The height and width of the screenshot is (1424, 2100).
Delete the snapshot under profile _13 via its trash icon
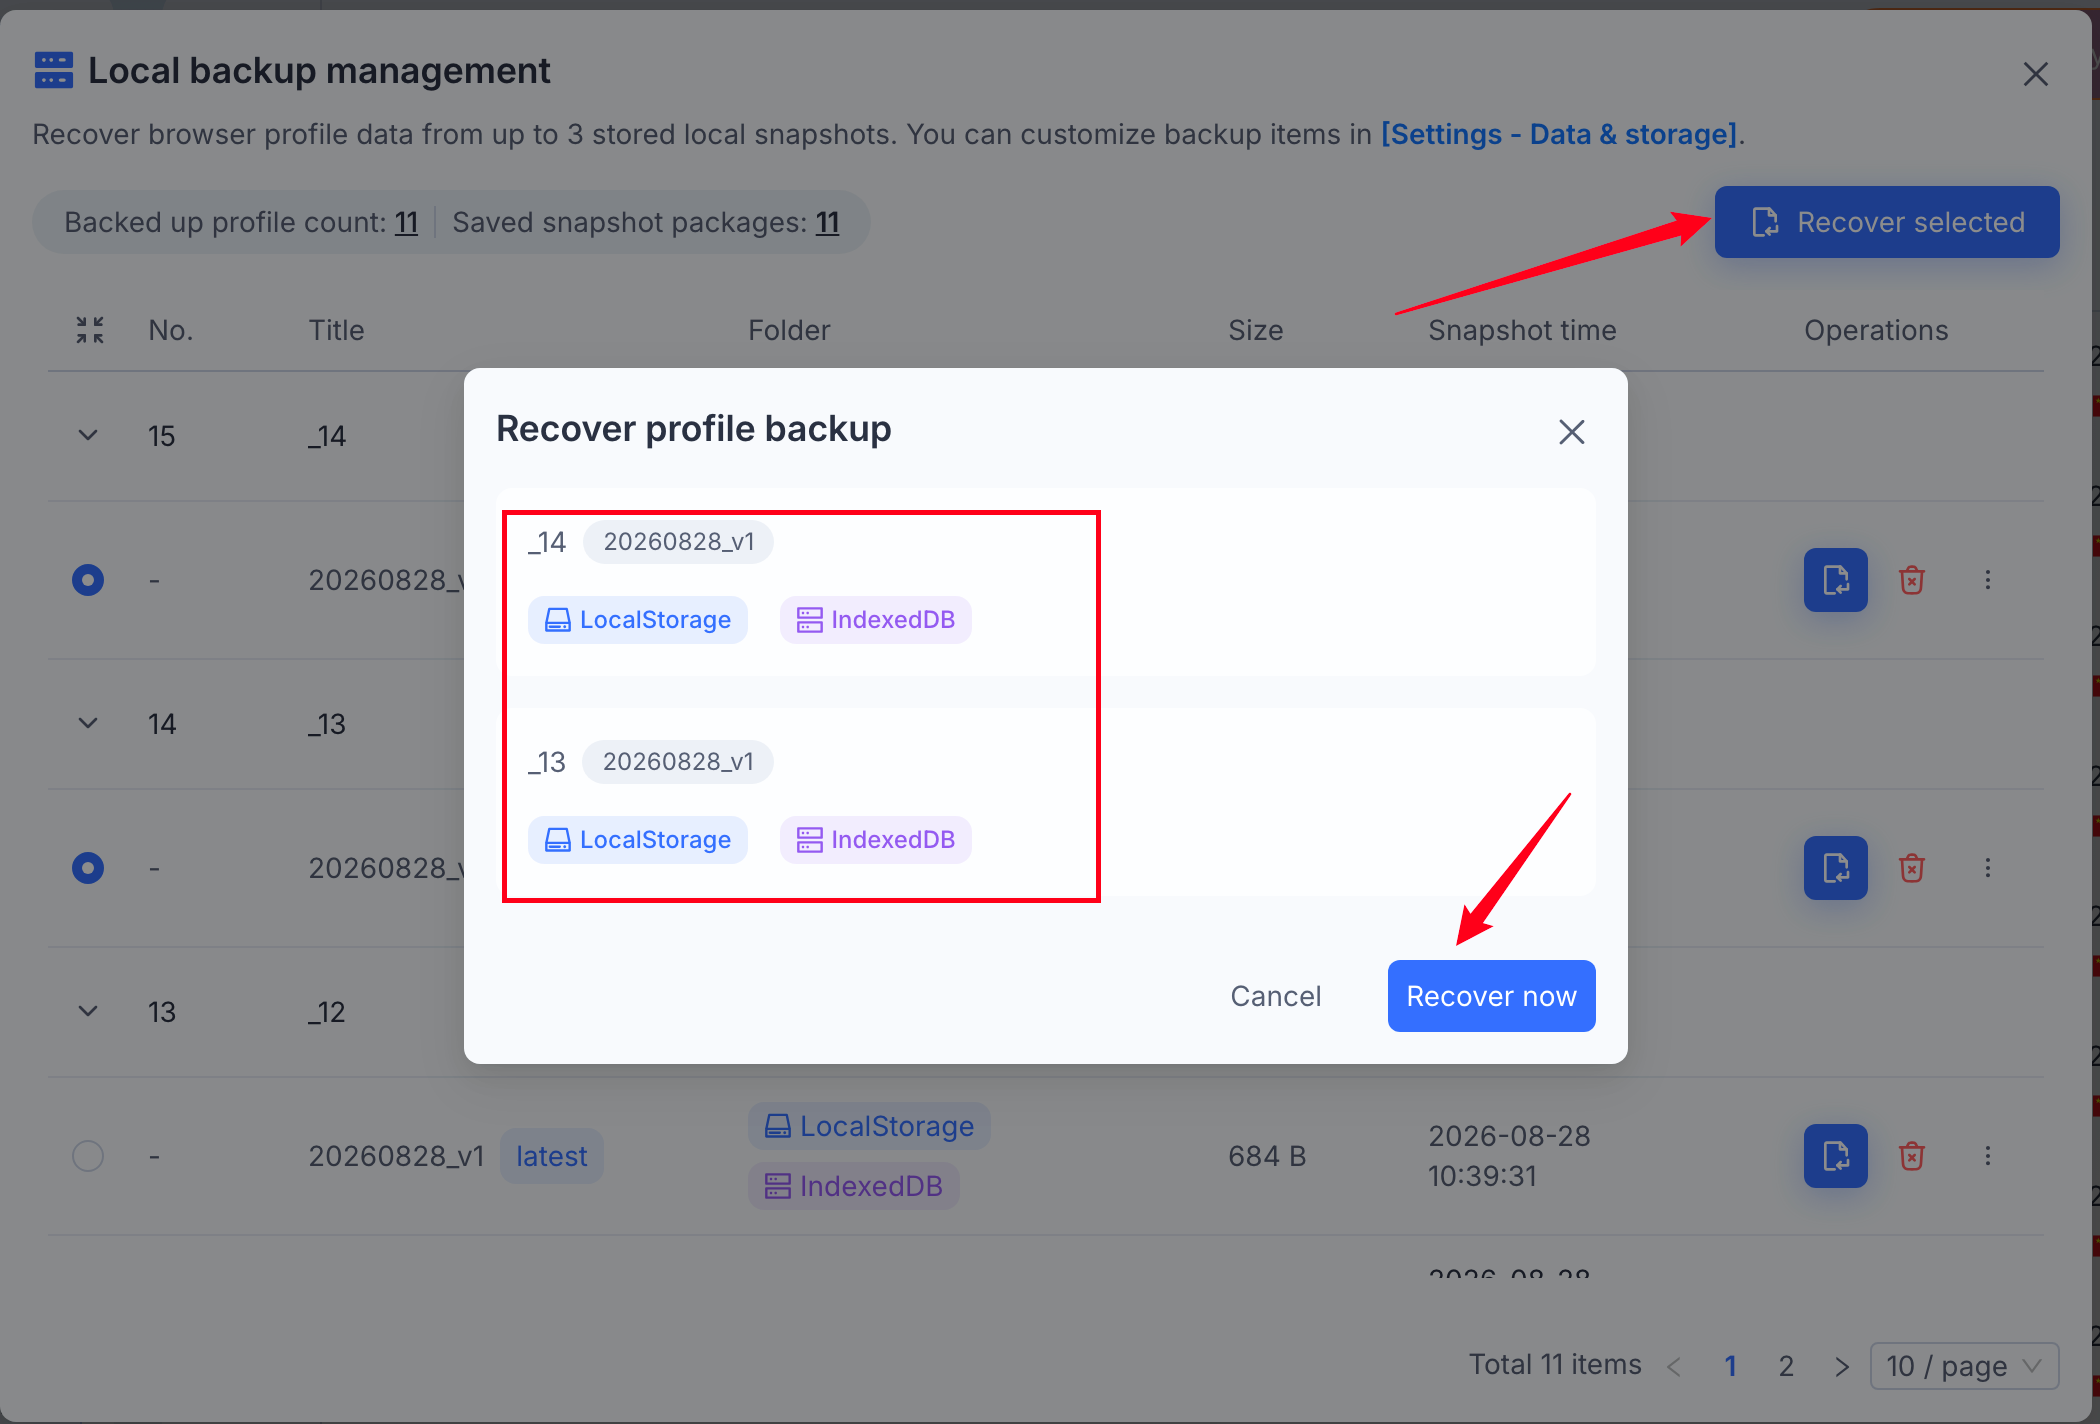click(1912, 868)
